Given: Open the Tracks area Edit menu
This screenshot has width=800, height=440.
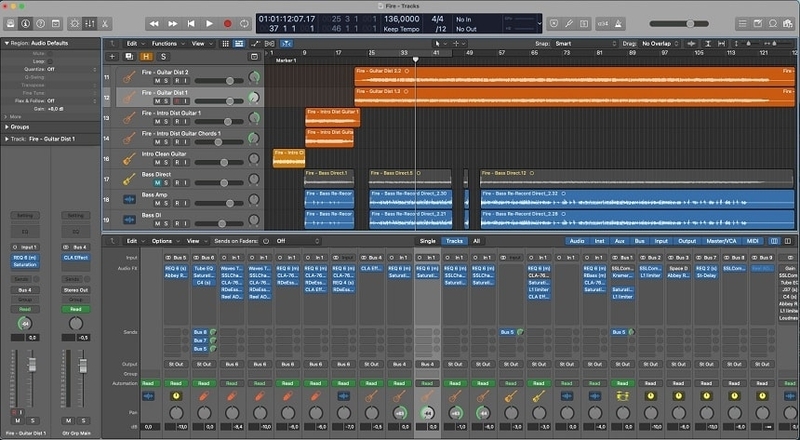Looking at the screenshot, I should click(135, 44).
